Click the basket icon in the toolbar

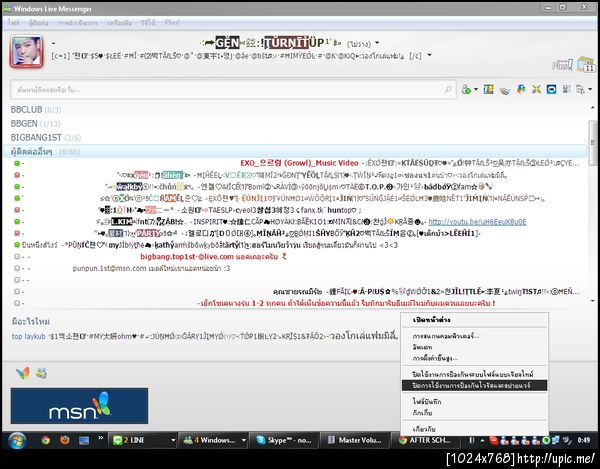coord(505,90)
